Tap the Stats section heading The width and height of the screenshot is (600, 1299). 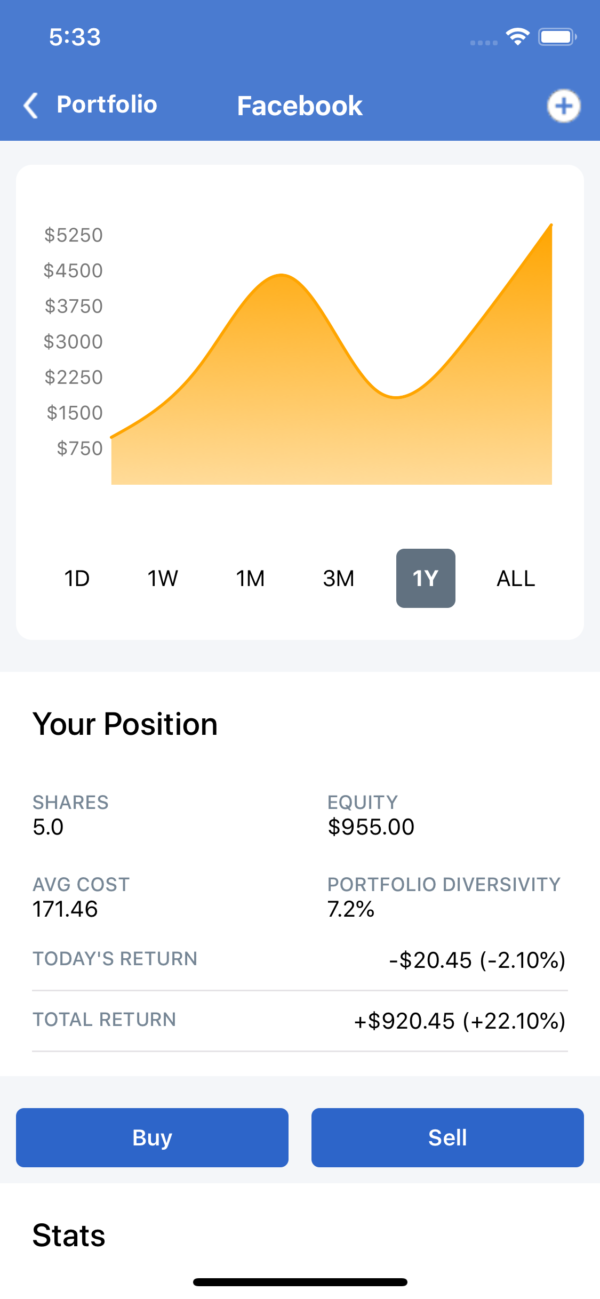[68, 1235]
